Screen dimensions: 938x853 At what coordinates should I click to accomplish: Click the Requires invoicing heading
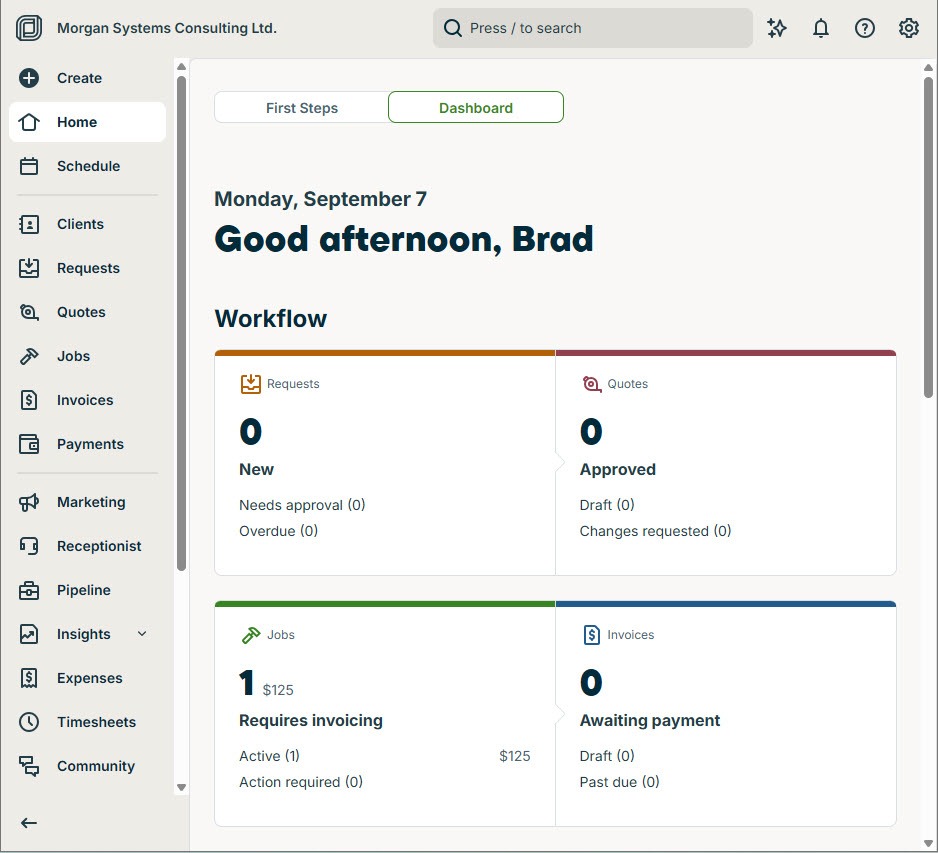310,720
